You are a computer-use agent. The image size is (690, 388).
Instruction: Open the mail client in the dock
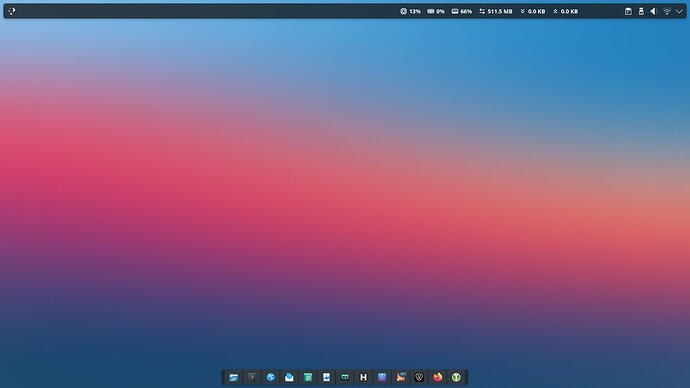289,377
